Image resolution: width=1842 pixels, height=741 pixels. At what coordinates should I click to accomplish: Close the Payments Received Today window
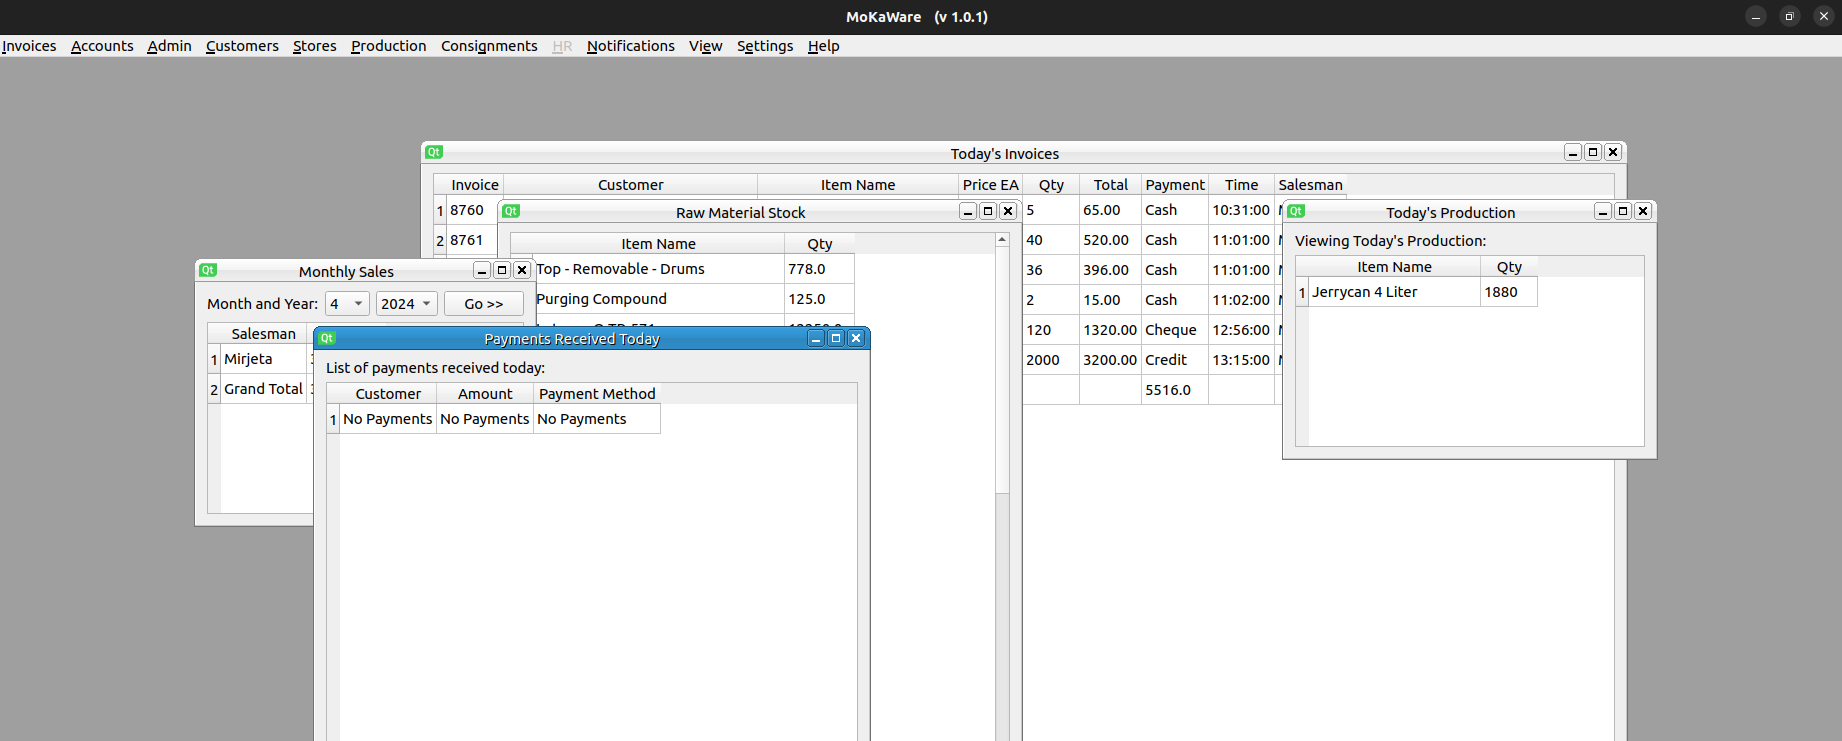pyautogui.click(x=856, y=338)
